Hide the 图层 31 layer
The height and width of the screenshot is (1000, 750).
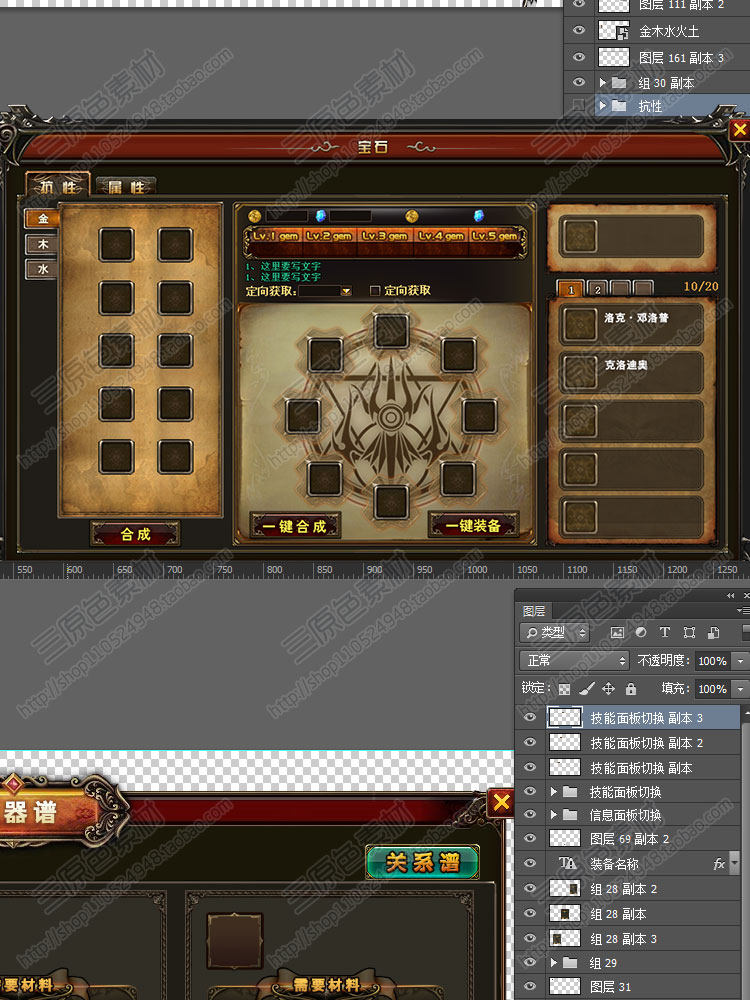[529, 987]
